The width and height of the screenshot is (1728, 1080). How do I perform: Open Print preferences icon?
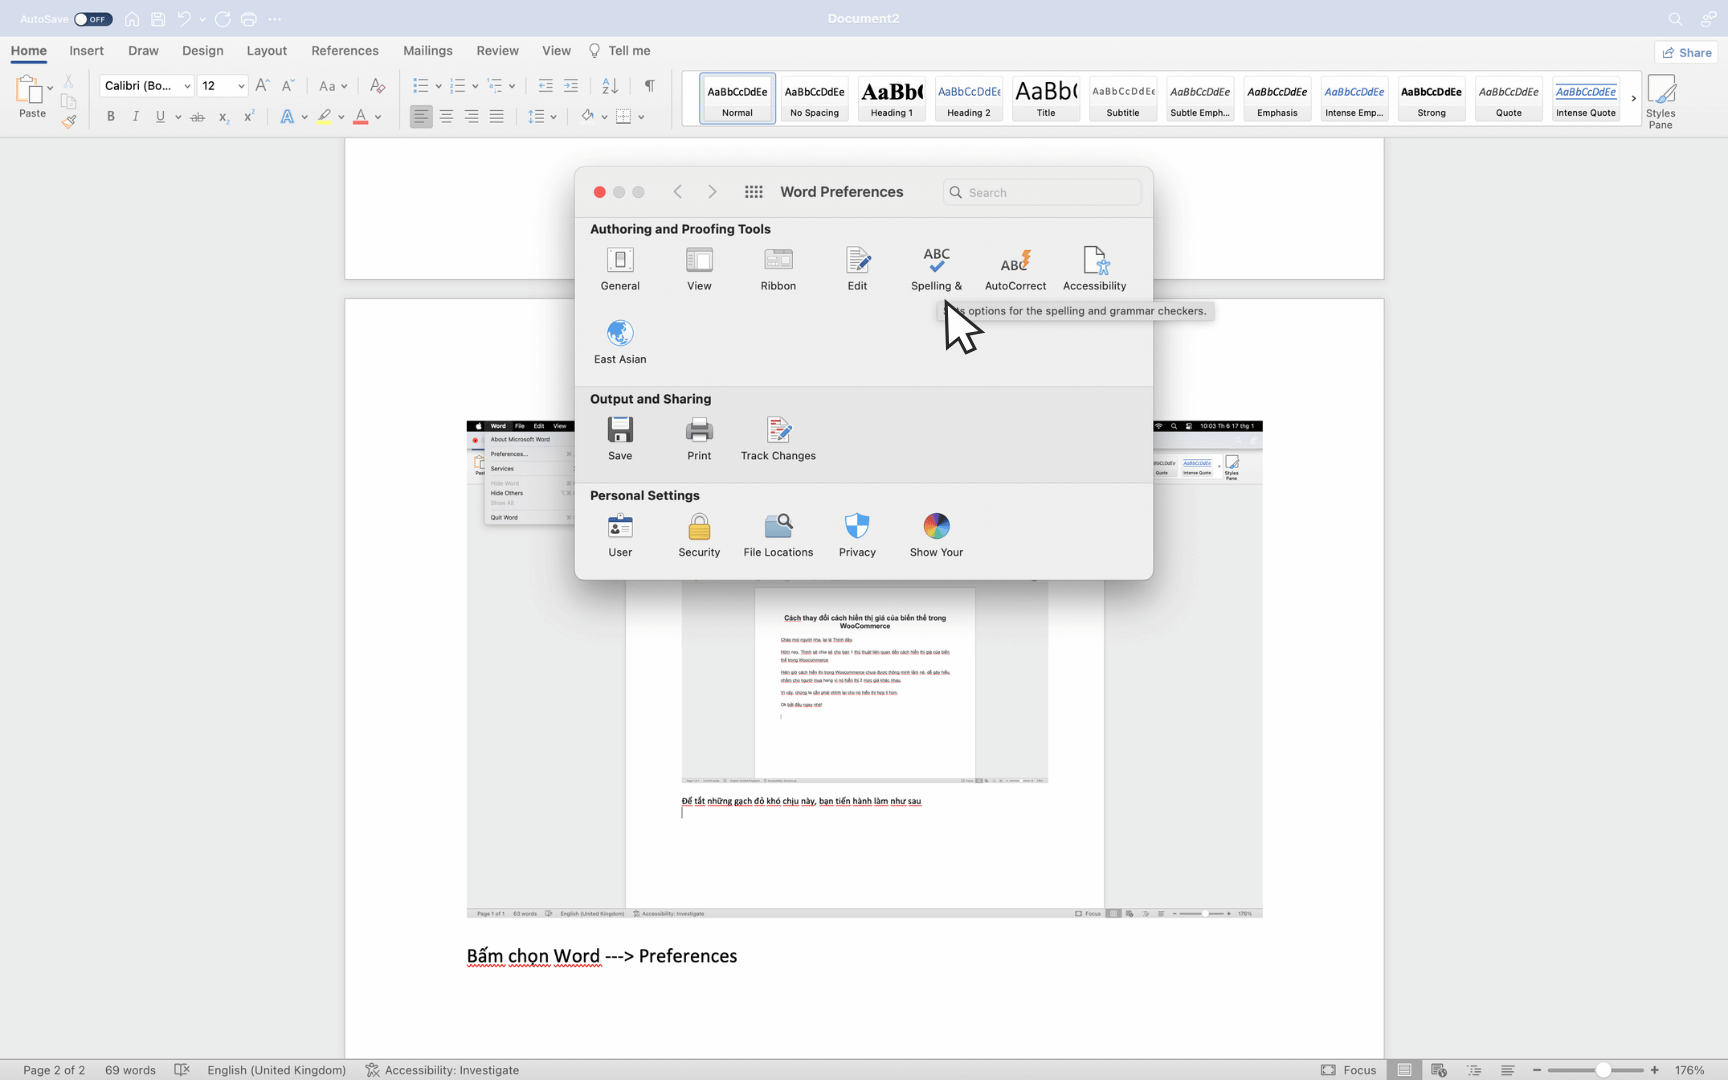click(699, 439)
